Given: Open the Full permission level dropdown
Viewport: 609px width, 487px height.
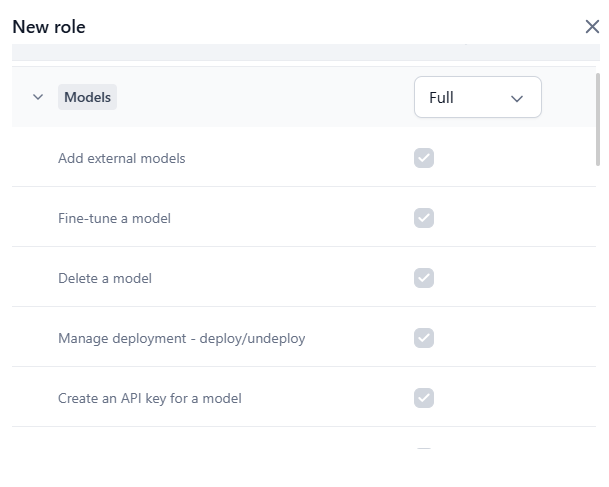Looking at the screenshot, I should [x=477, y=97].
